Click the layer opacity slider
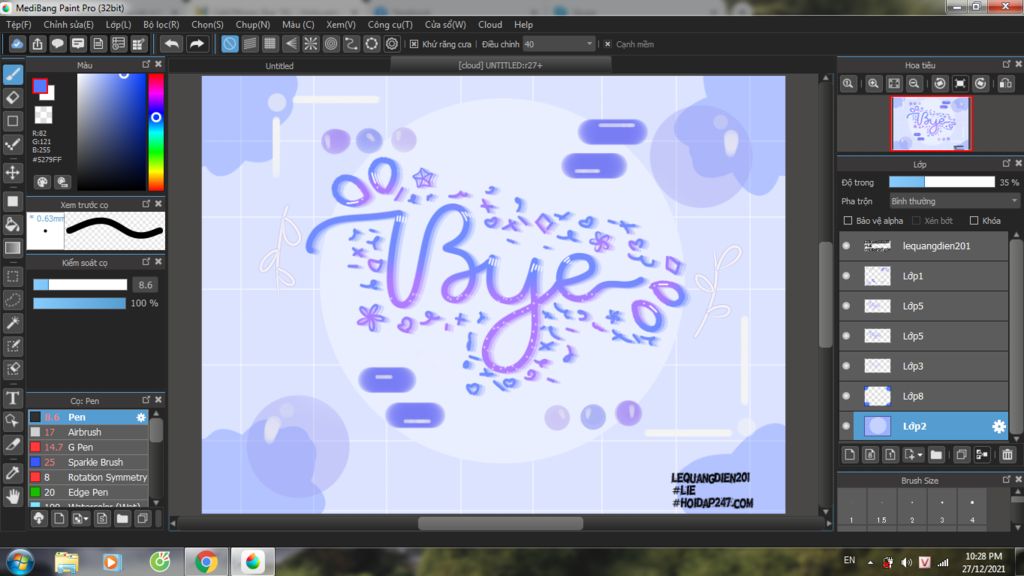The height and width of the screenshot is (576, 1024). pos(942,182)
